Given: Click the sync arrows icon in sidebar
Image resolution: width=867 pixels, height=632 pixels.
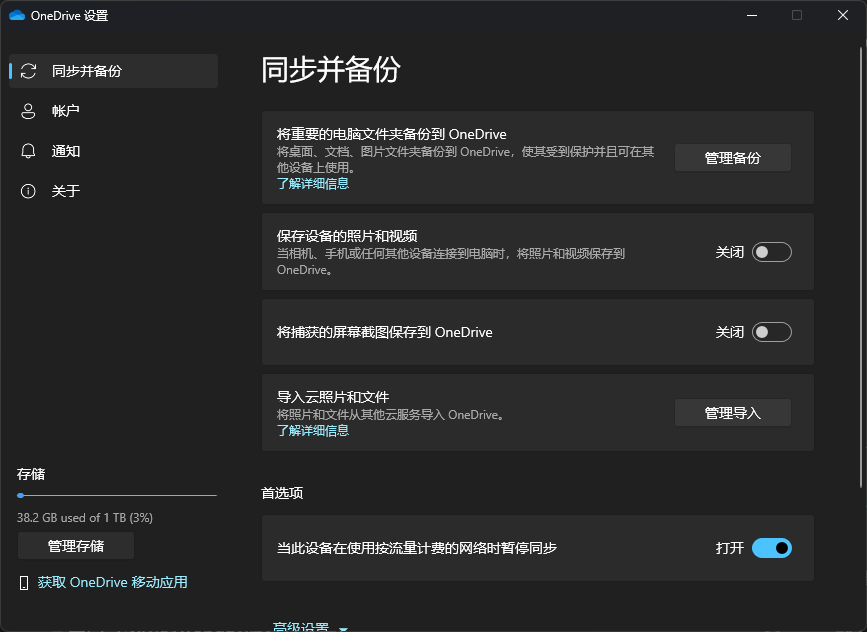Looking at the screenshot, I should (x=28, y=71).
